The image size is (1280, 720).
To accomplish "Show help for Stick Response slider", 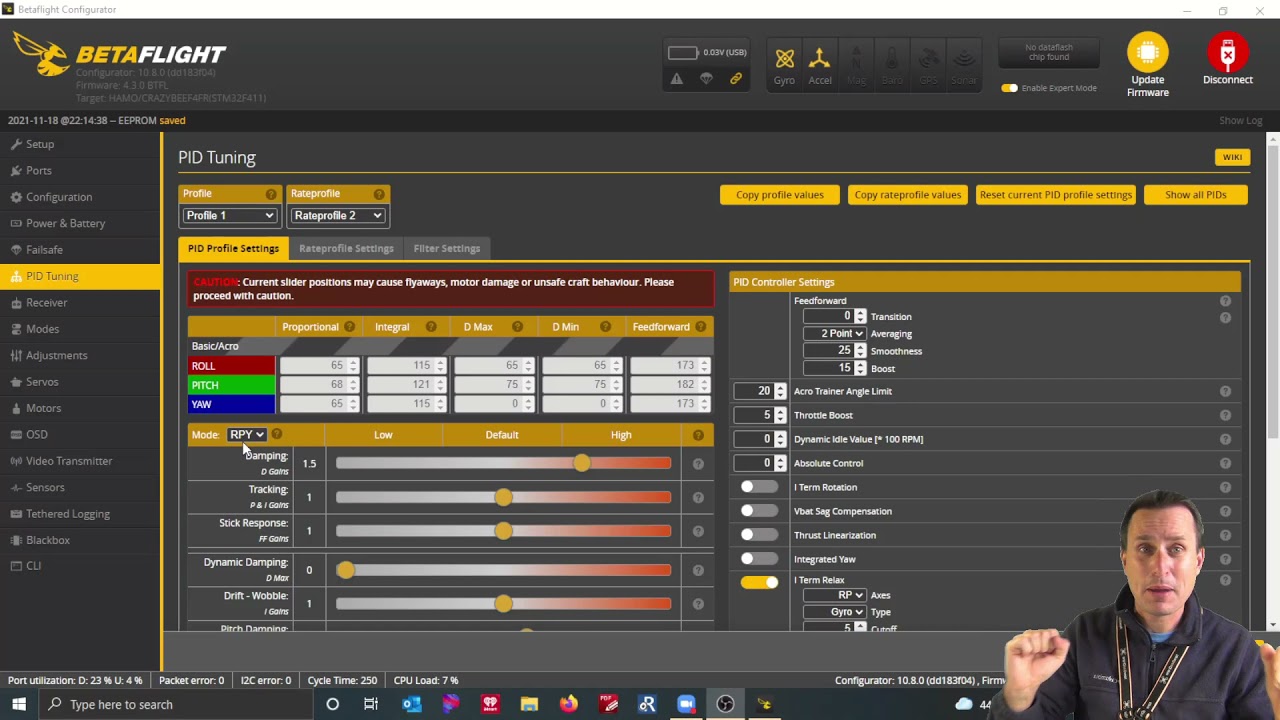I will 698,531.
